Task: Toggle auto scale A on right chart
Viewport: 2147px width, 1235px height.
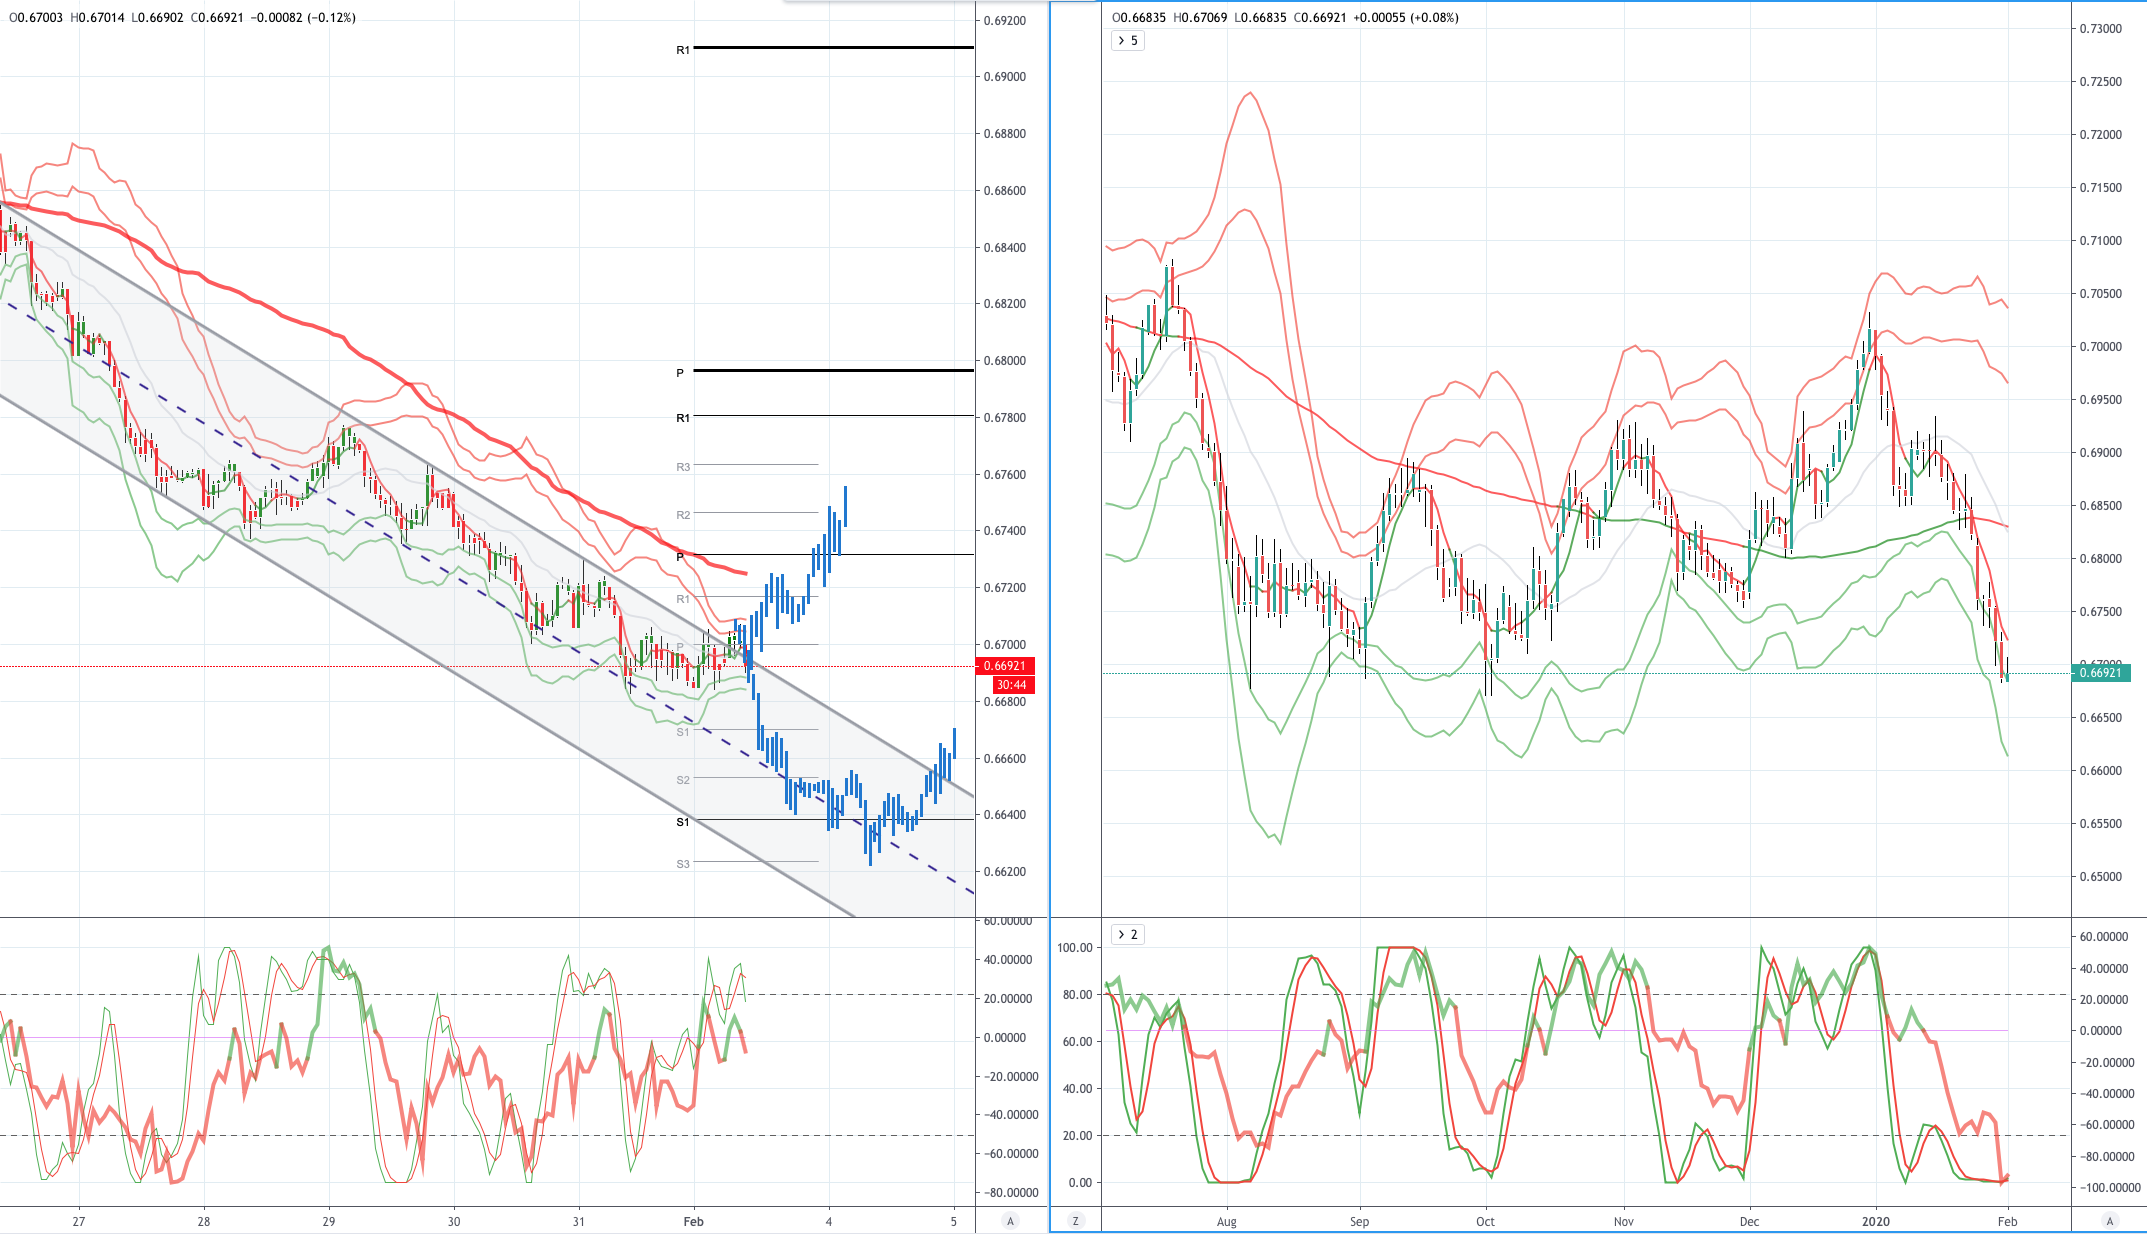Action: tap(2110, 1221)
